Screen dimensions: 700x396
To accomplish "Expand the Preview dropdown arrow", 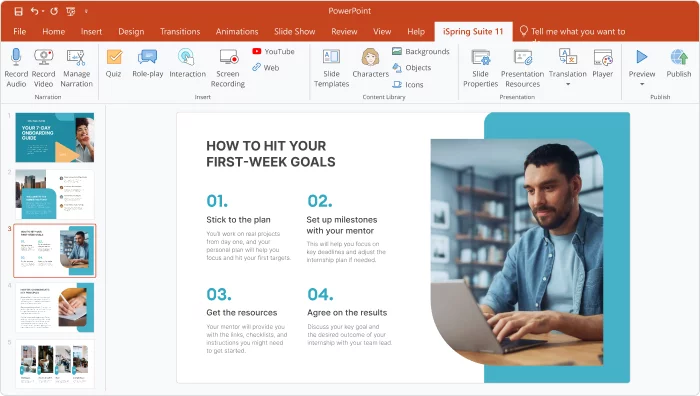I will tap(642, 84).
